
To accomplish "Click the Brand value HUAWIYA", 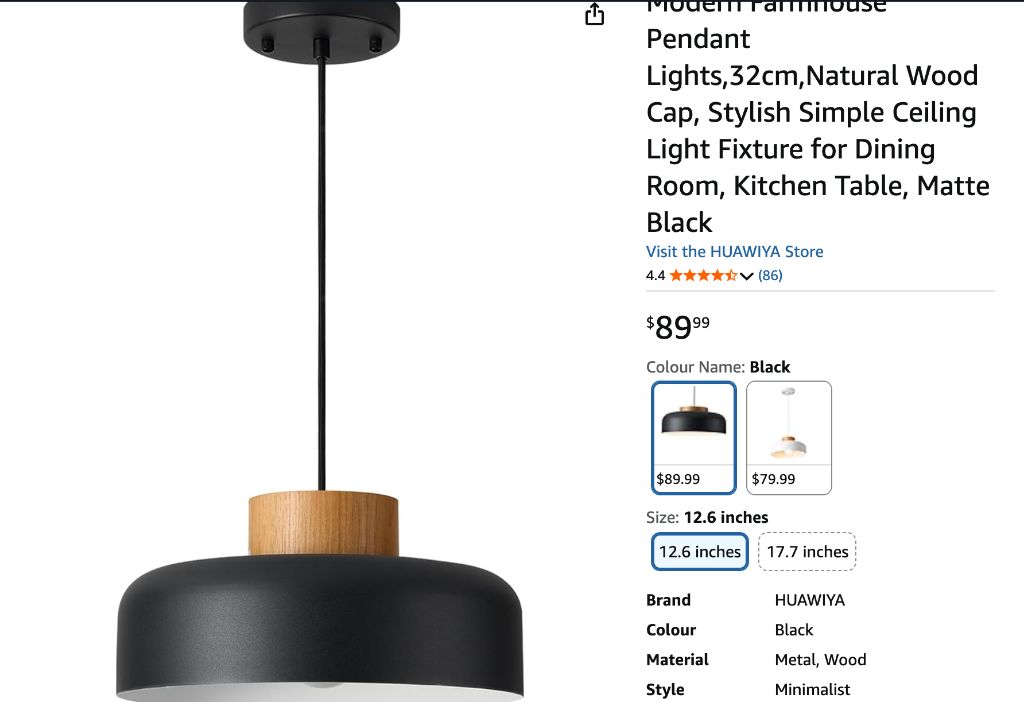I will pos(810,600).
